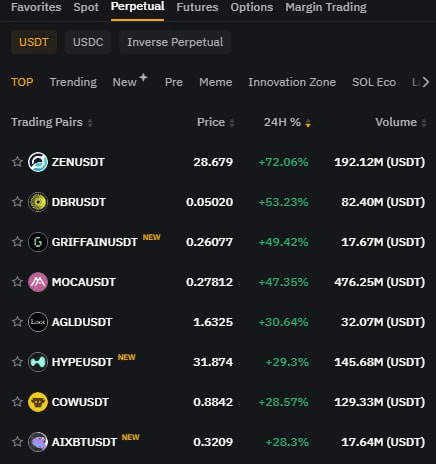Switch to the Spot tab

[86, 7]
